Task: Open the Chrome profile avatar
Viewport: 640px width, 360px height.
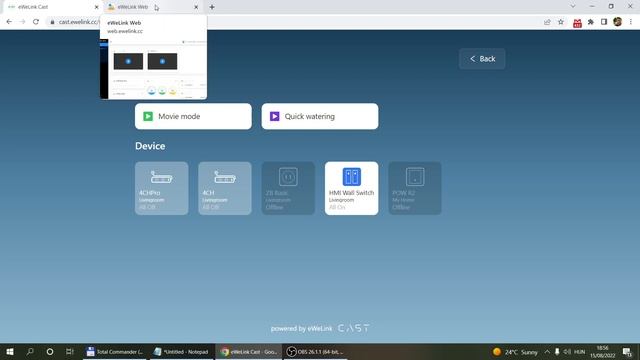Action: 618,22
